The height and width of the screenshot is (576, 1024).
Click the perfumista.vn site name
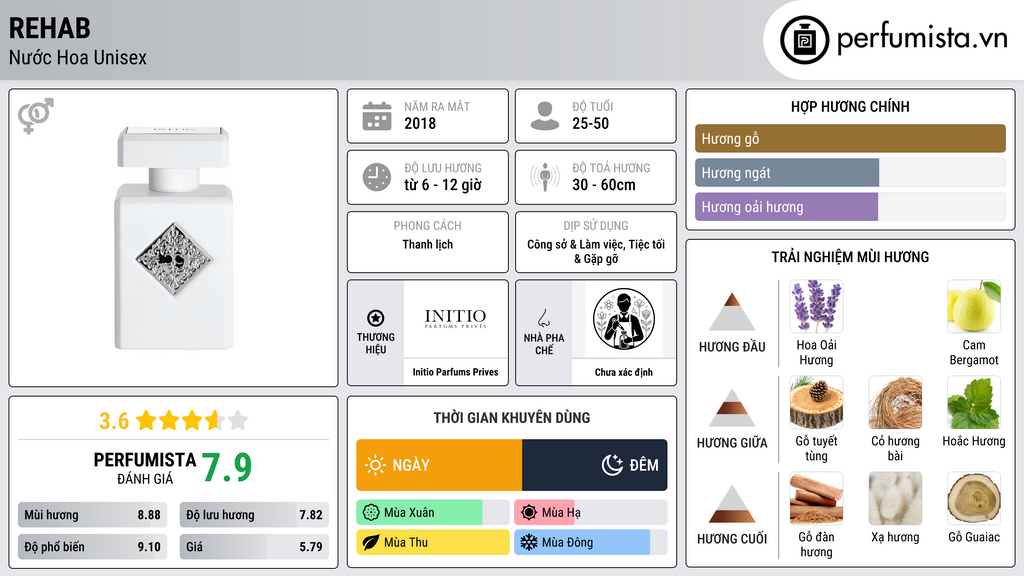pos(922,39)
